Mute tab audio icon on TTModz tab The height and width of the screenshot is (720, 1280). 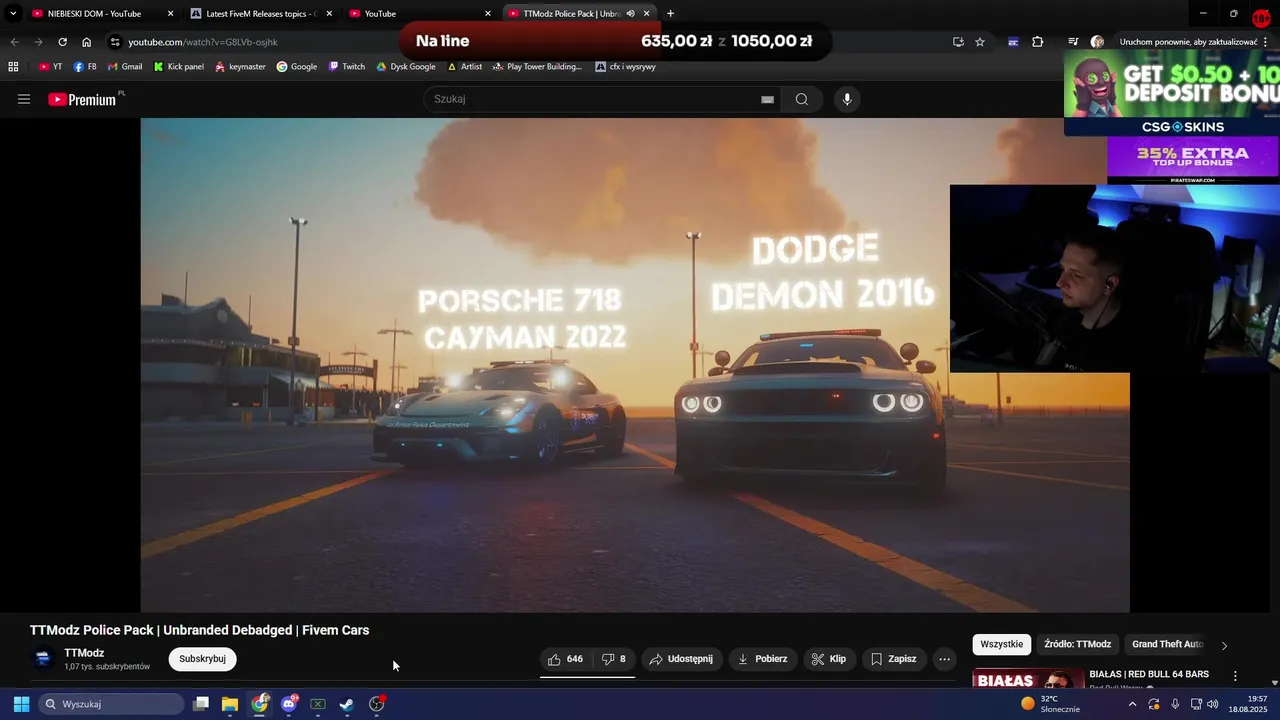pos(630,14)
